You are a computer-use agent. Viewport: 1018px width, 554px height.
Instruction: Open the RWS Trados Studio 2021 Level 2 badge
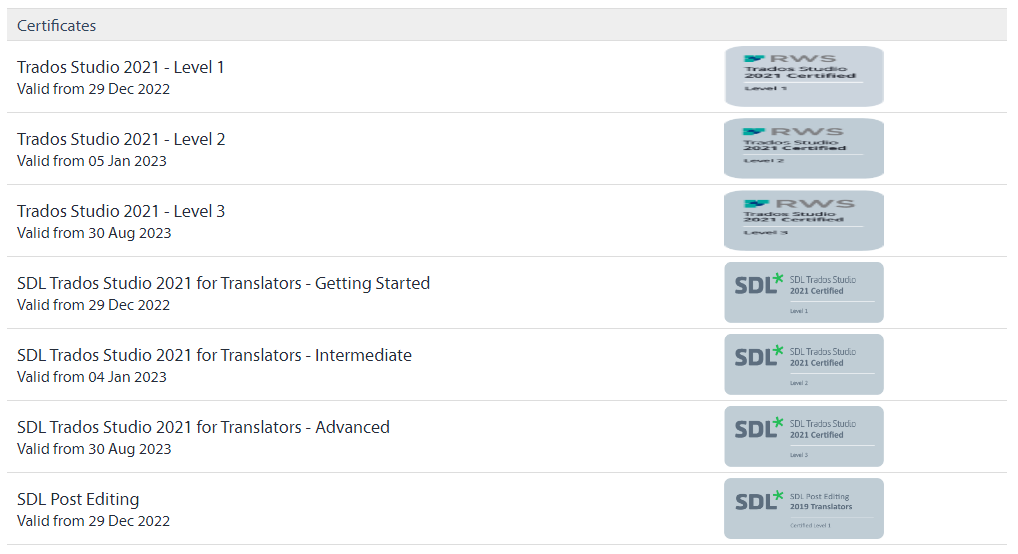(804, 148)
